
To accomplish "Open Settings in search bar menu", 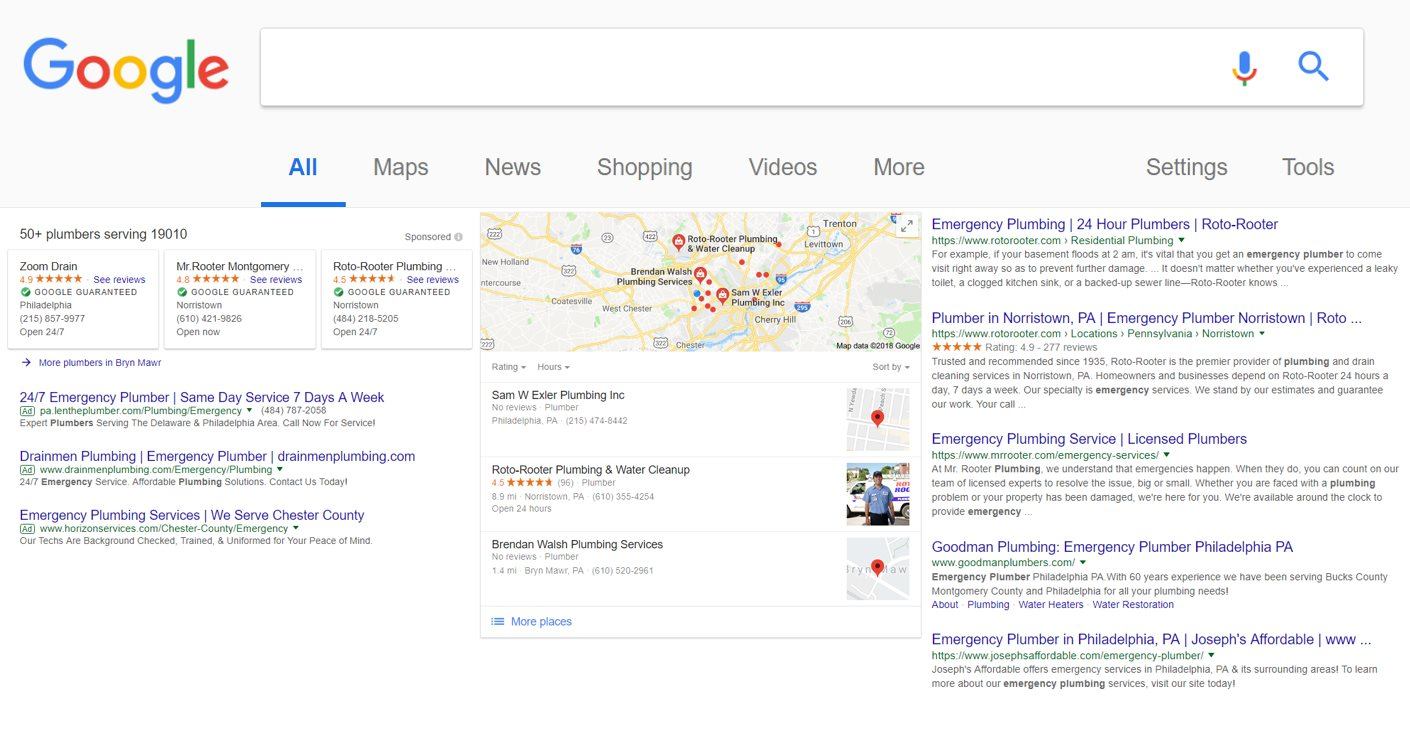I will pos(1187,168).
